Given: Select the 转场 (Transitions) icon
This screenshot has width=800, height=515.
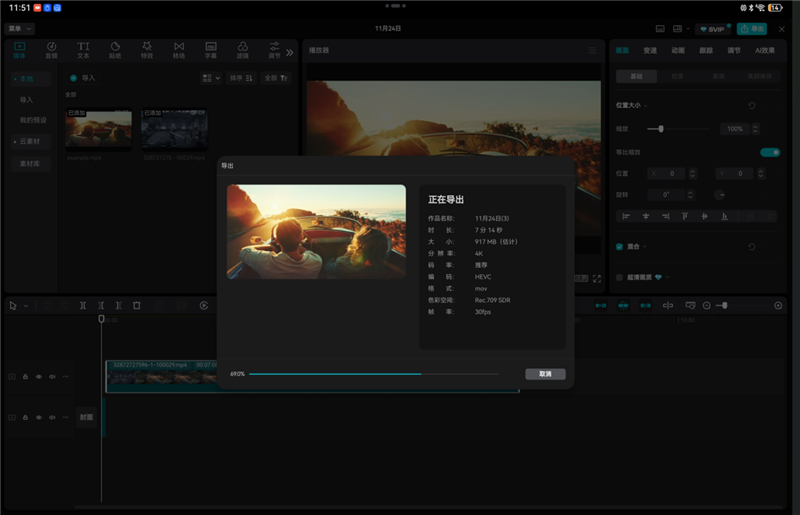Looking at the screenshot, I should tap(179, 48).
